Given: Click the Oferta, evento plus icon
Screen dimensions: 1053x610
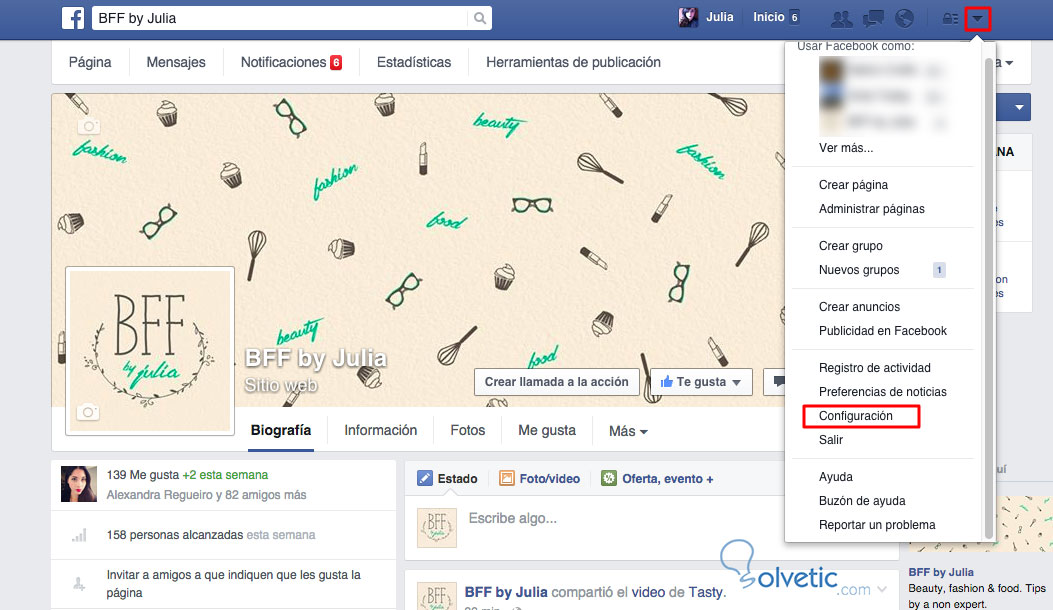Looking at the screenshot, I should coord(608,478).
